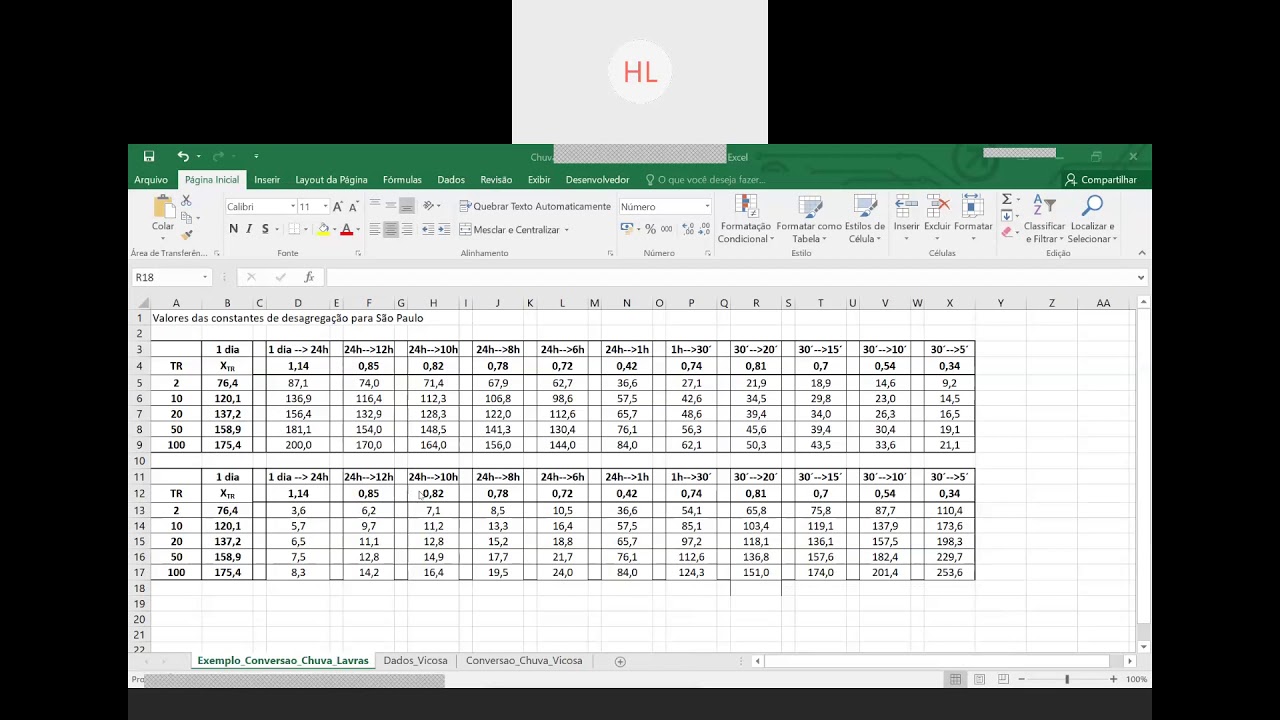The image size is (1280, 720).
Task: Switch to the Inserir ribbon tab
Action: click(x=267, y=180)
